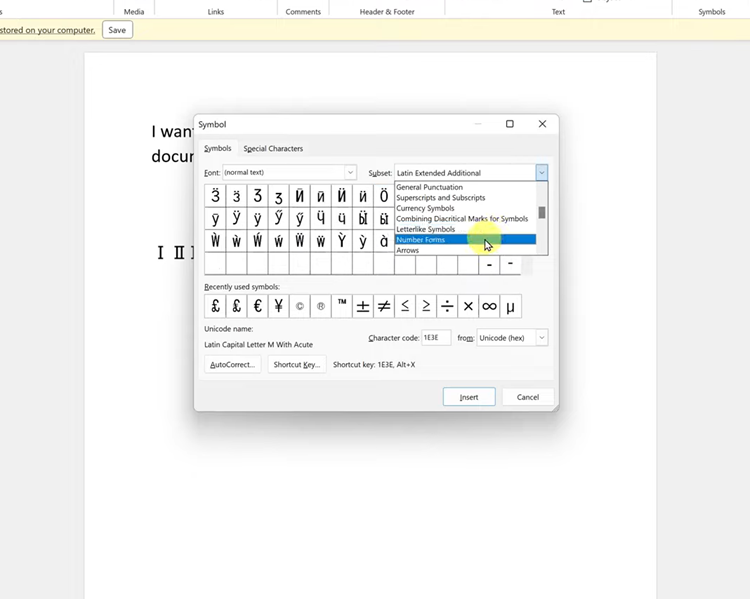Click the Subset field showing Latin Extended Additional

(x=465, y=173)
